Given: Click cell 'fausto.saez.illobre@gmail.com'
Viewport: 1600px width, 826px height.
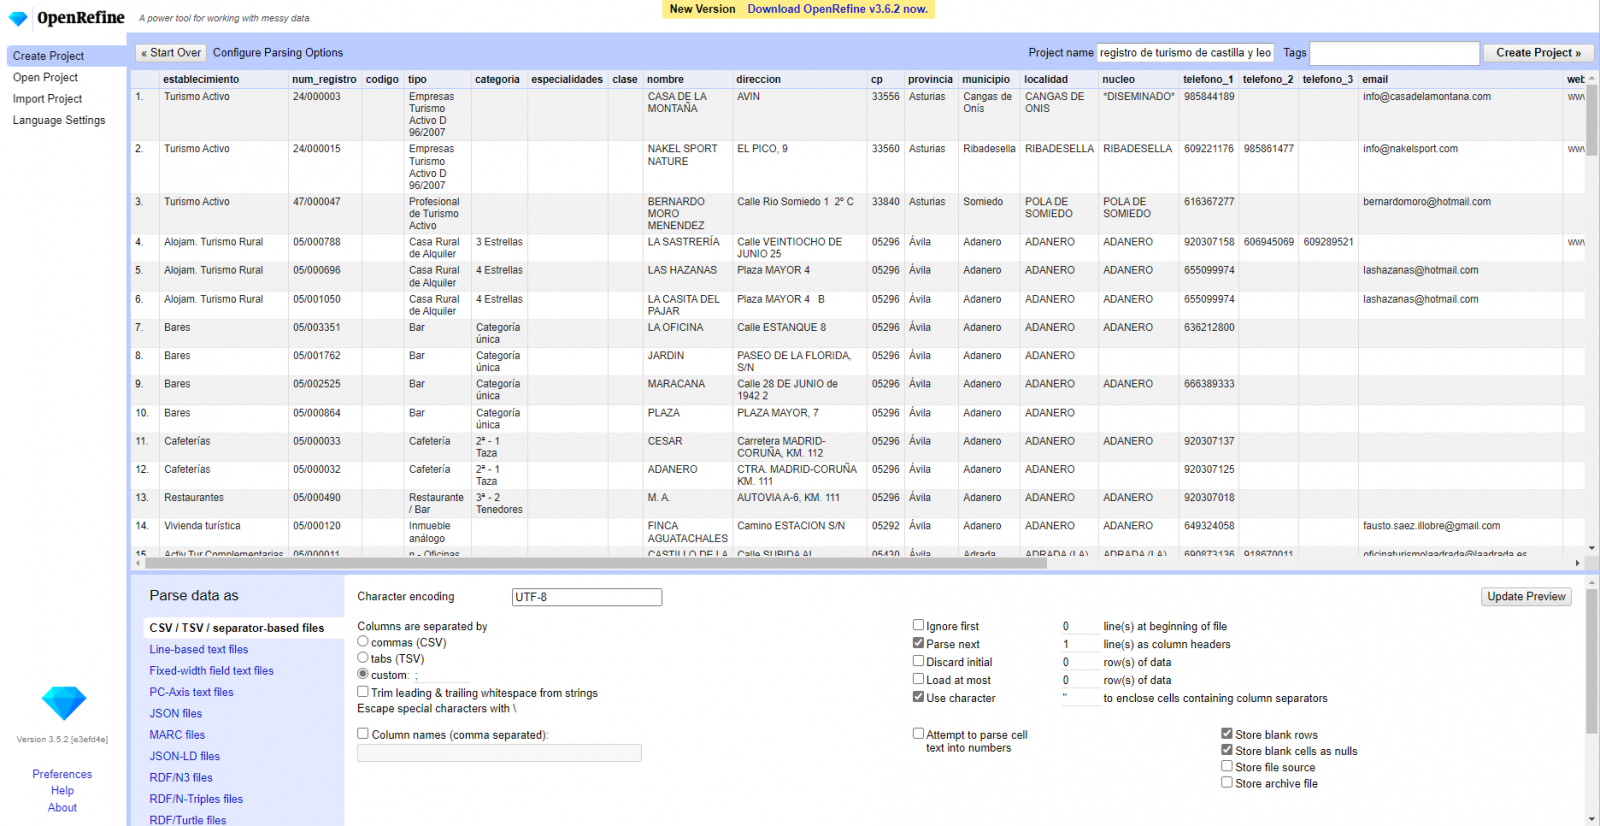Looking at the screenshot, I should (1431, 526).
